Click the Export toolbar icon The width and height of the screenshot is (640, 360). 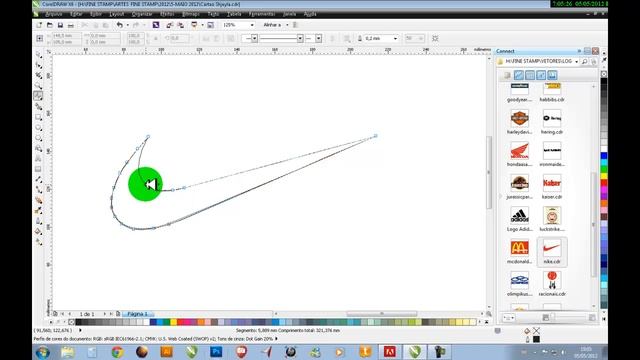180,25
